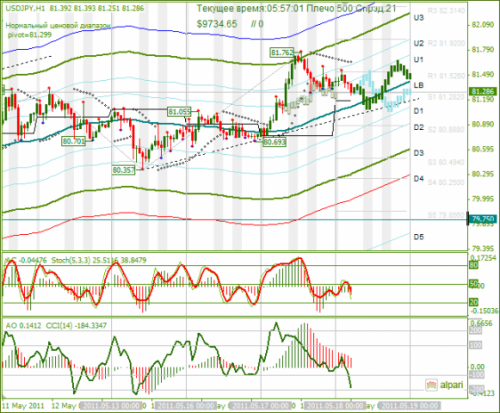Click the USDJPY,H1 chart title

[25, 9]
